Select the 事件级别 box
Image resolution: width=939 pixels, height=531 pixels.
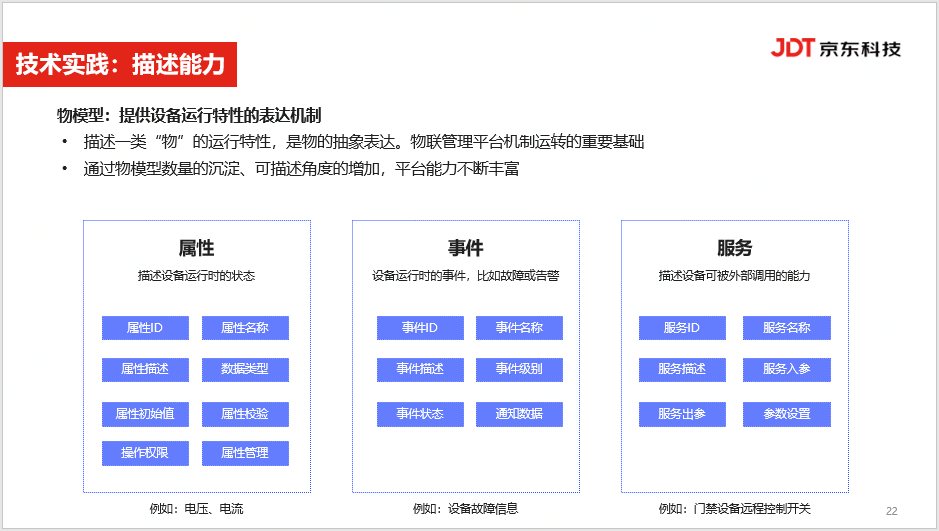(519, 369)
